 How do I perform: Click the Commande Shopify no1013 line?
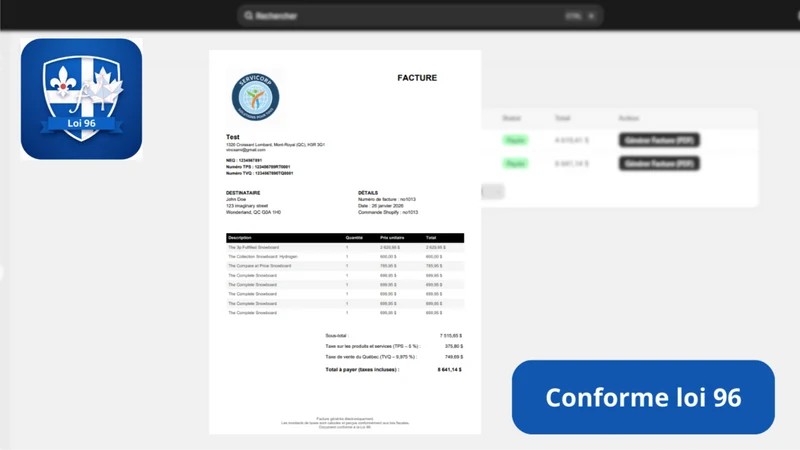(388, 212)
